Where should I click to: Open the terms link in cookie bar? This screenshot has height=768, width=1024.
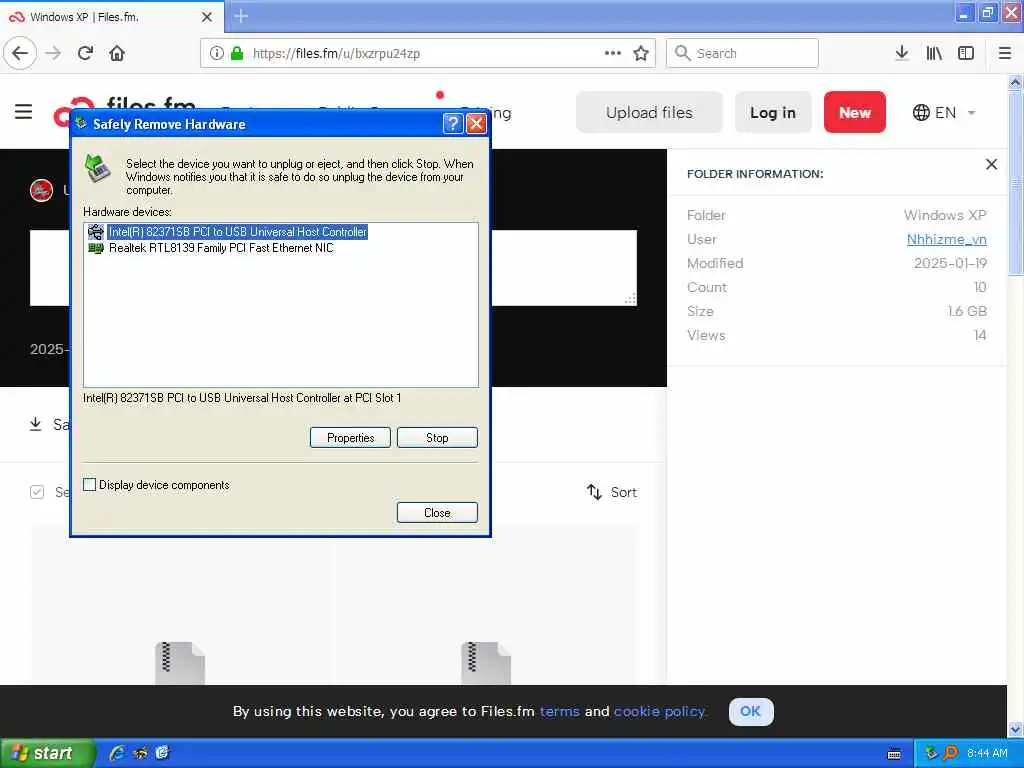pos(559,711)
